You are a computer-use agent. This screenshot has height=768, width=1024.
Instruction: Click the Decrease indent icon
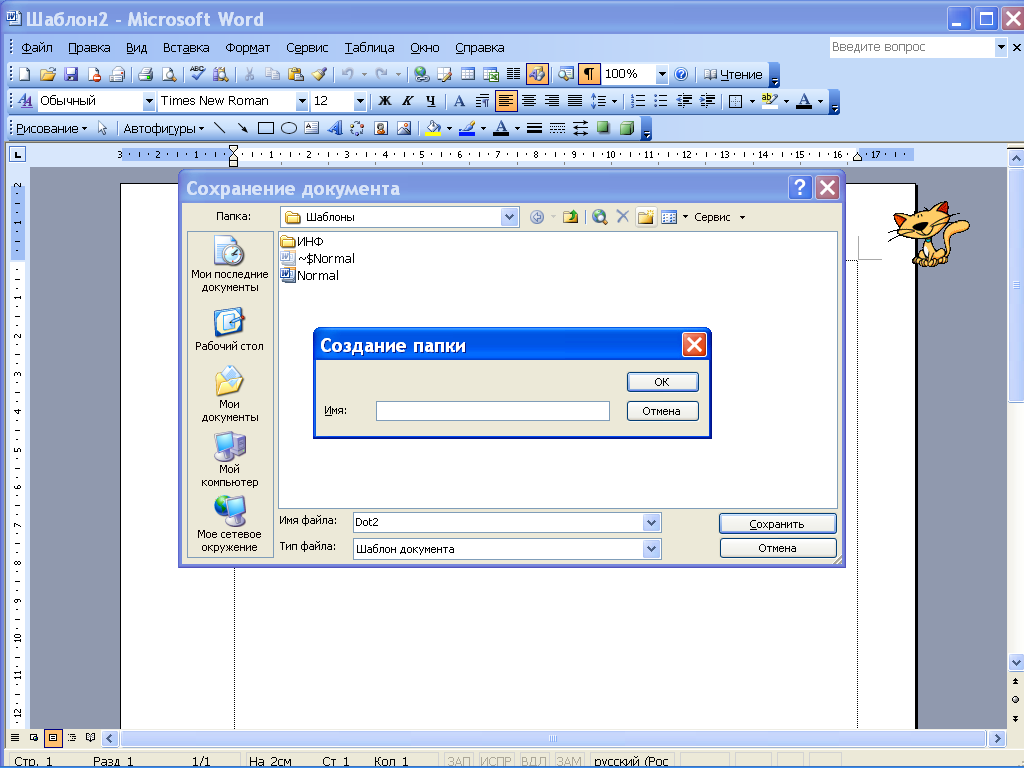684,101
